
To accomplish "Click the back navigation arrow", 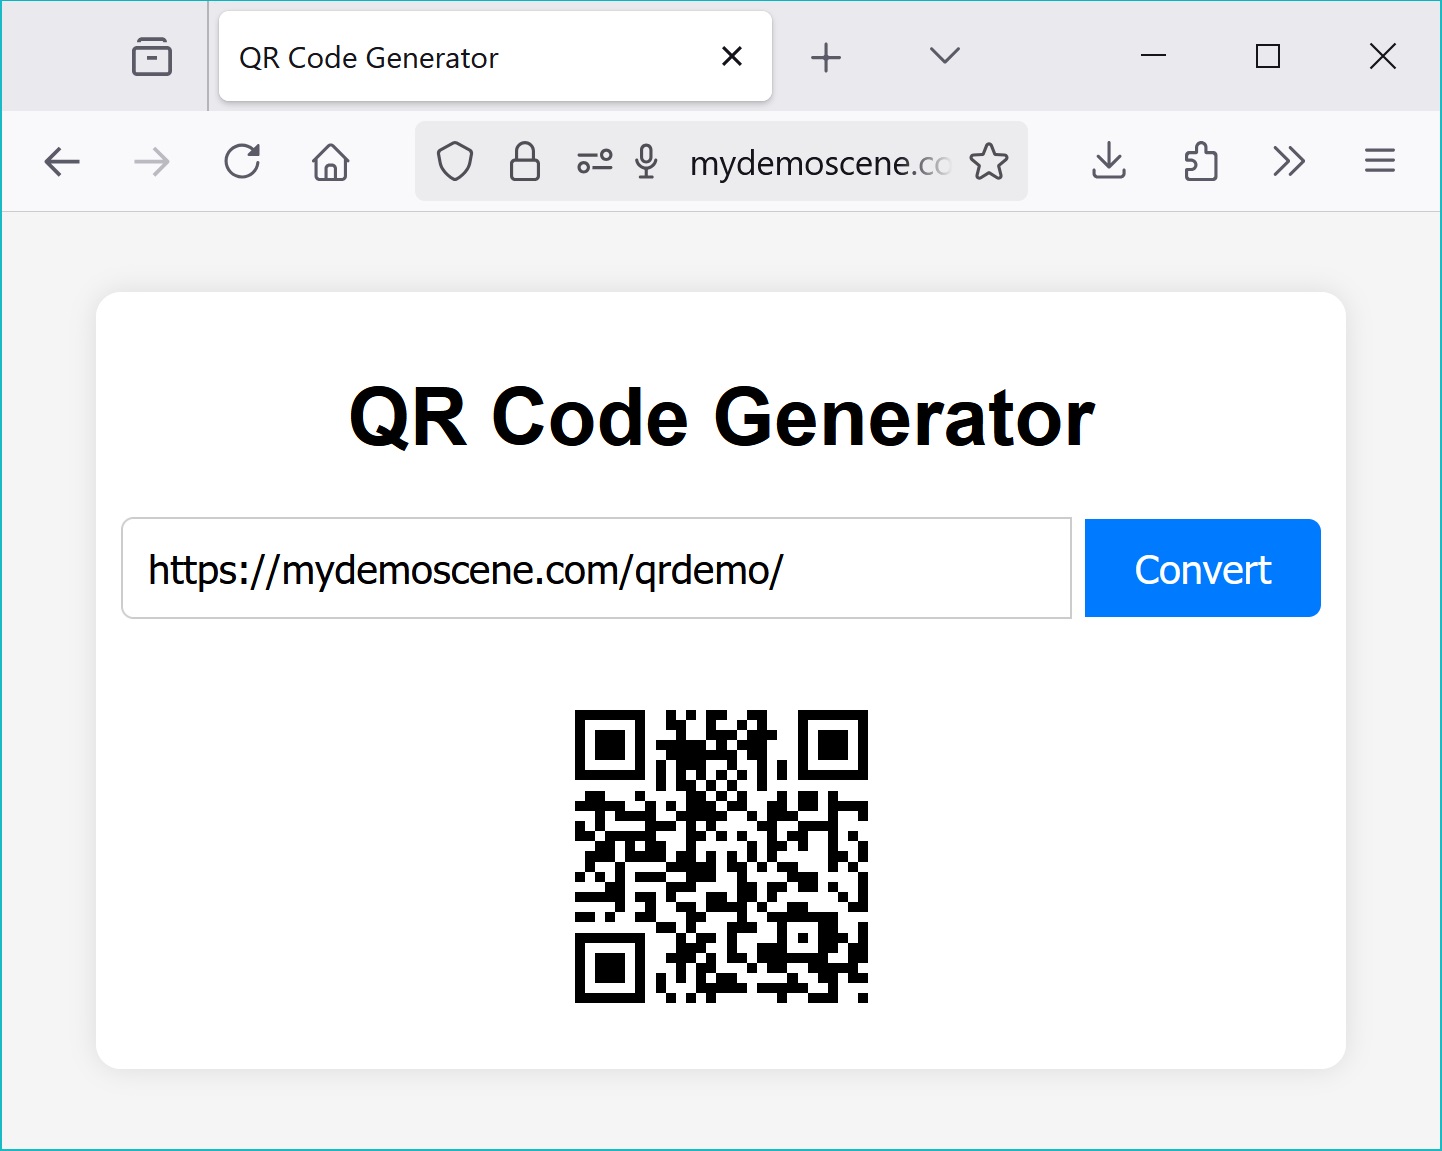I will (x=62, y=161).
